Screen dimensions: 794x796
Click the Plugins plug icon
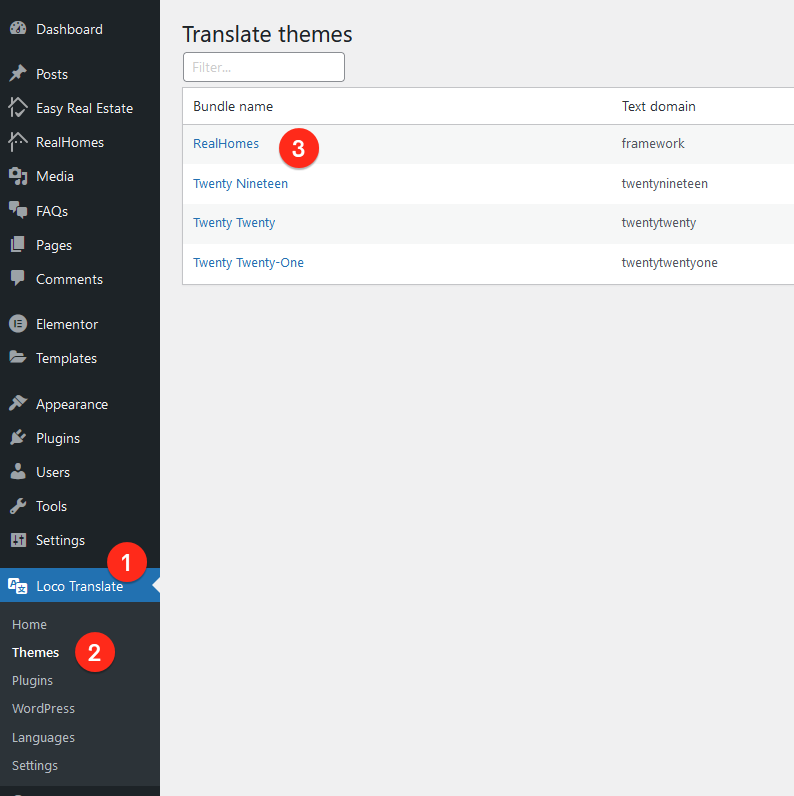click(18, 438)
